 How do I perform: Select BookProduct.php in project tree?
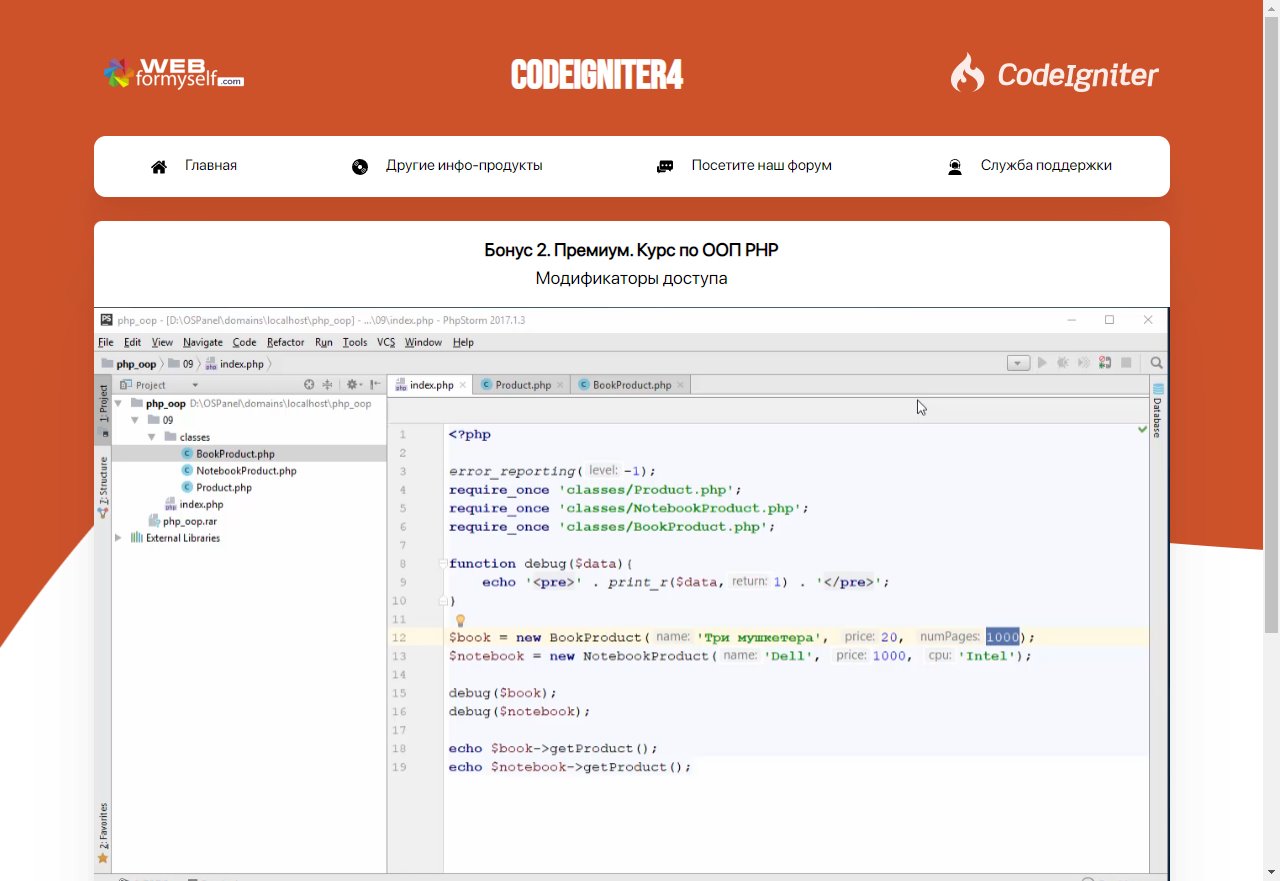pyautogui.click(x=235, y=454)
